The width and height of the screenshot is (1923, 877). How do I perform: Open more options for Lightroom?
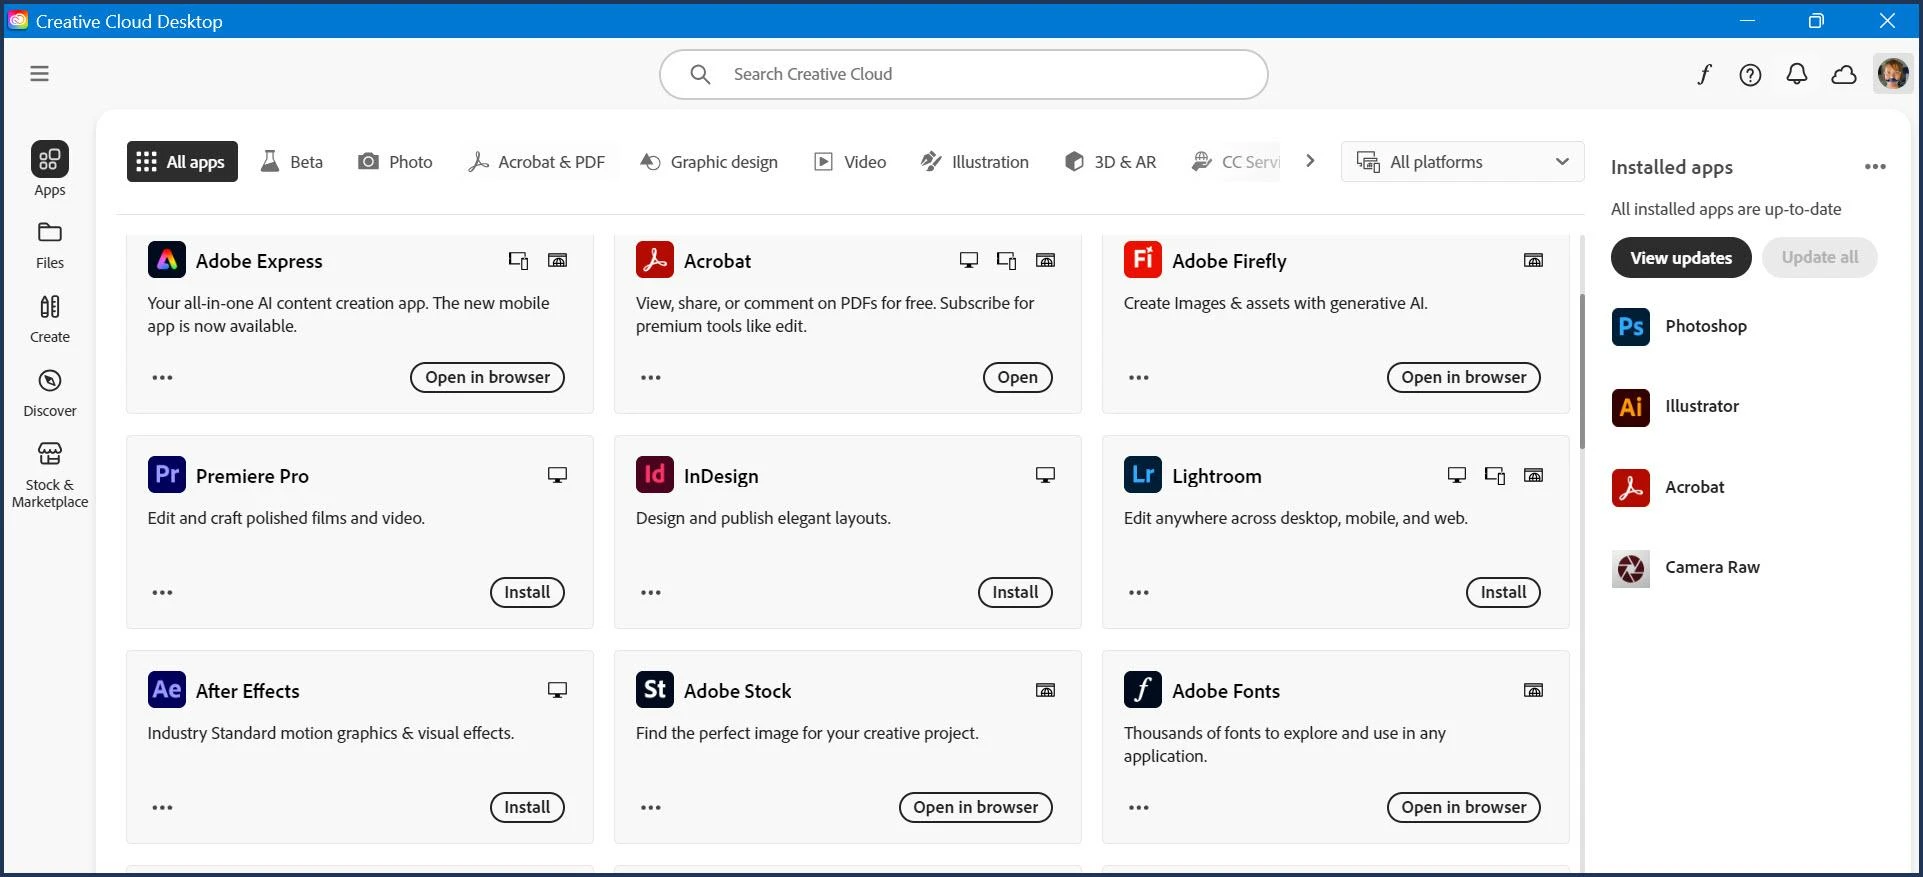coord(1139,593)
